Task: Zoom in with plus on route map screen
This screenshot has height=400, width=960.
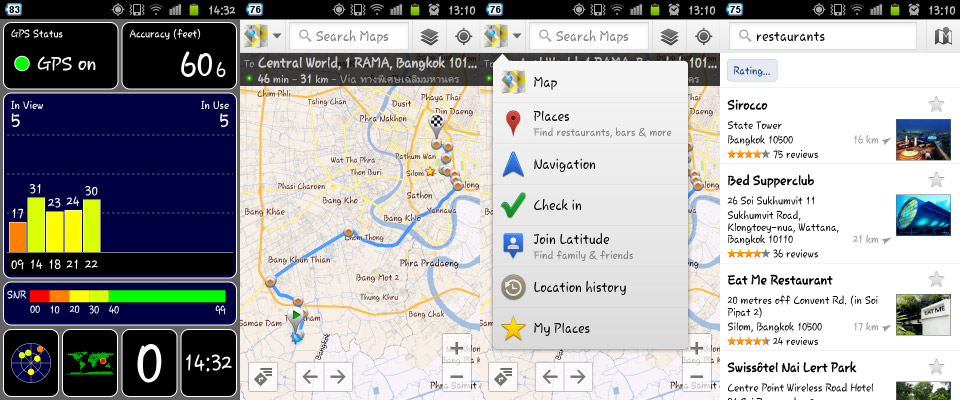Action: point(456,349)
